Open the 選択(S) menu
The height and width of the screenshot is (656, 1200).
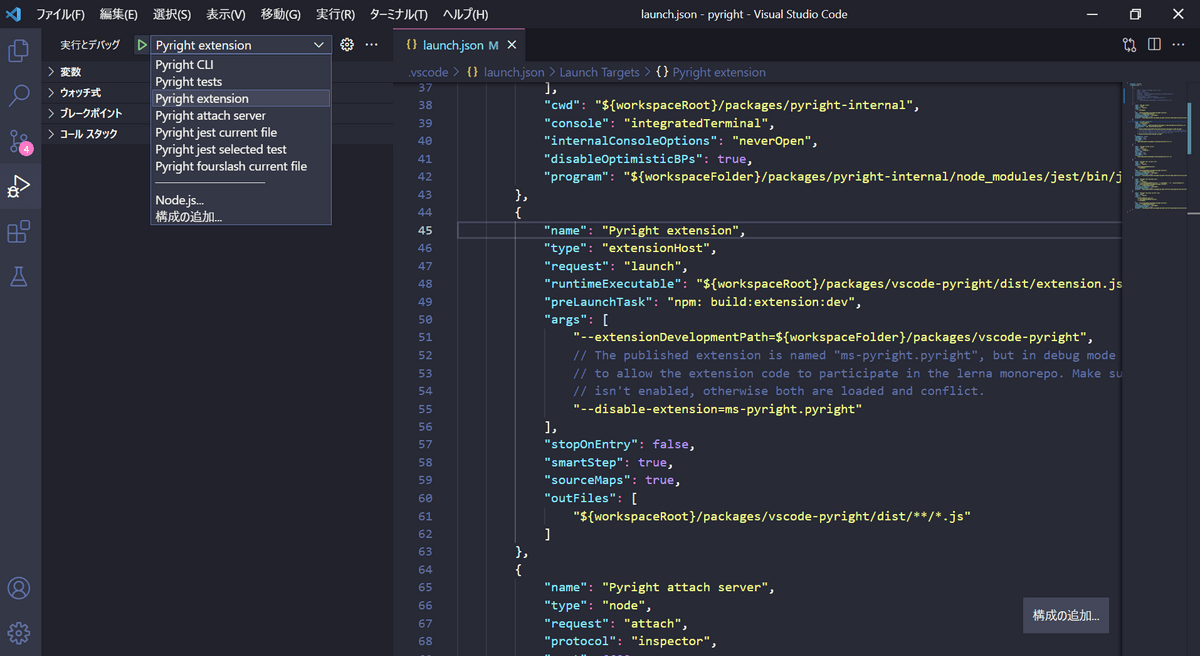pyautogui.click(x=172, y=14)
